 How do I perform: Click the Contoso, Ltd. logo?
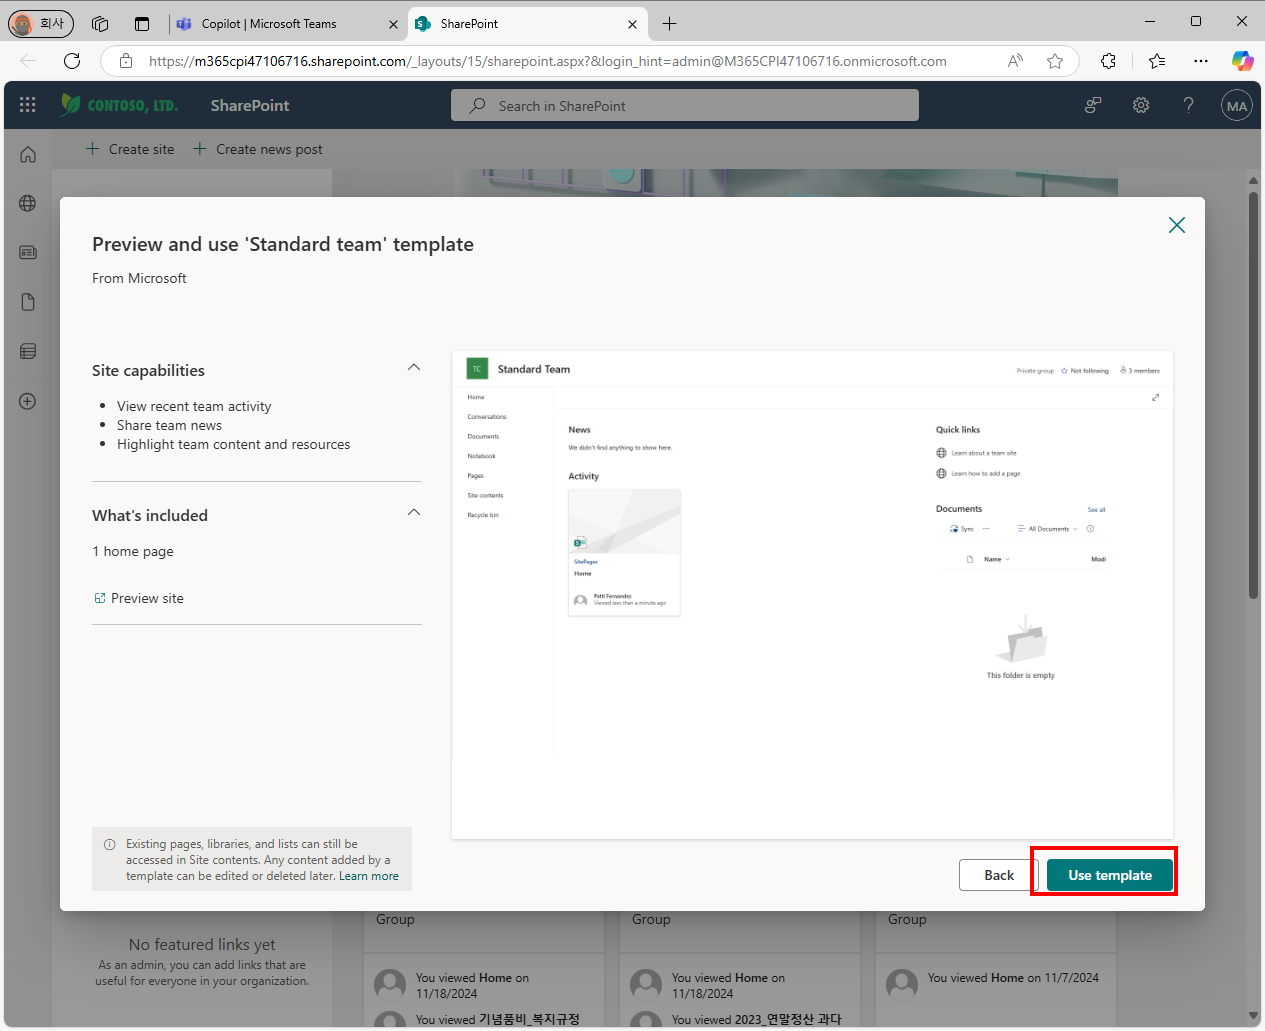point(119,105)
